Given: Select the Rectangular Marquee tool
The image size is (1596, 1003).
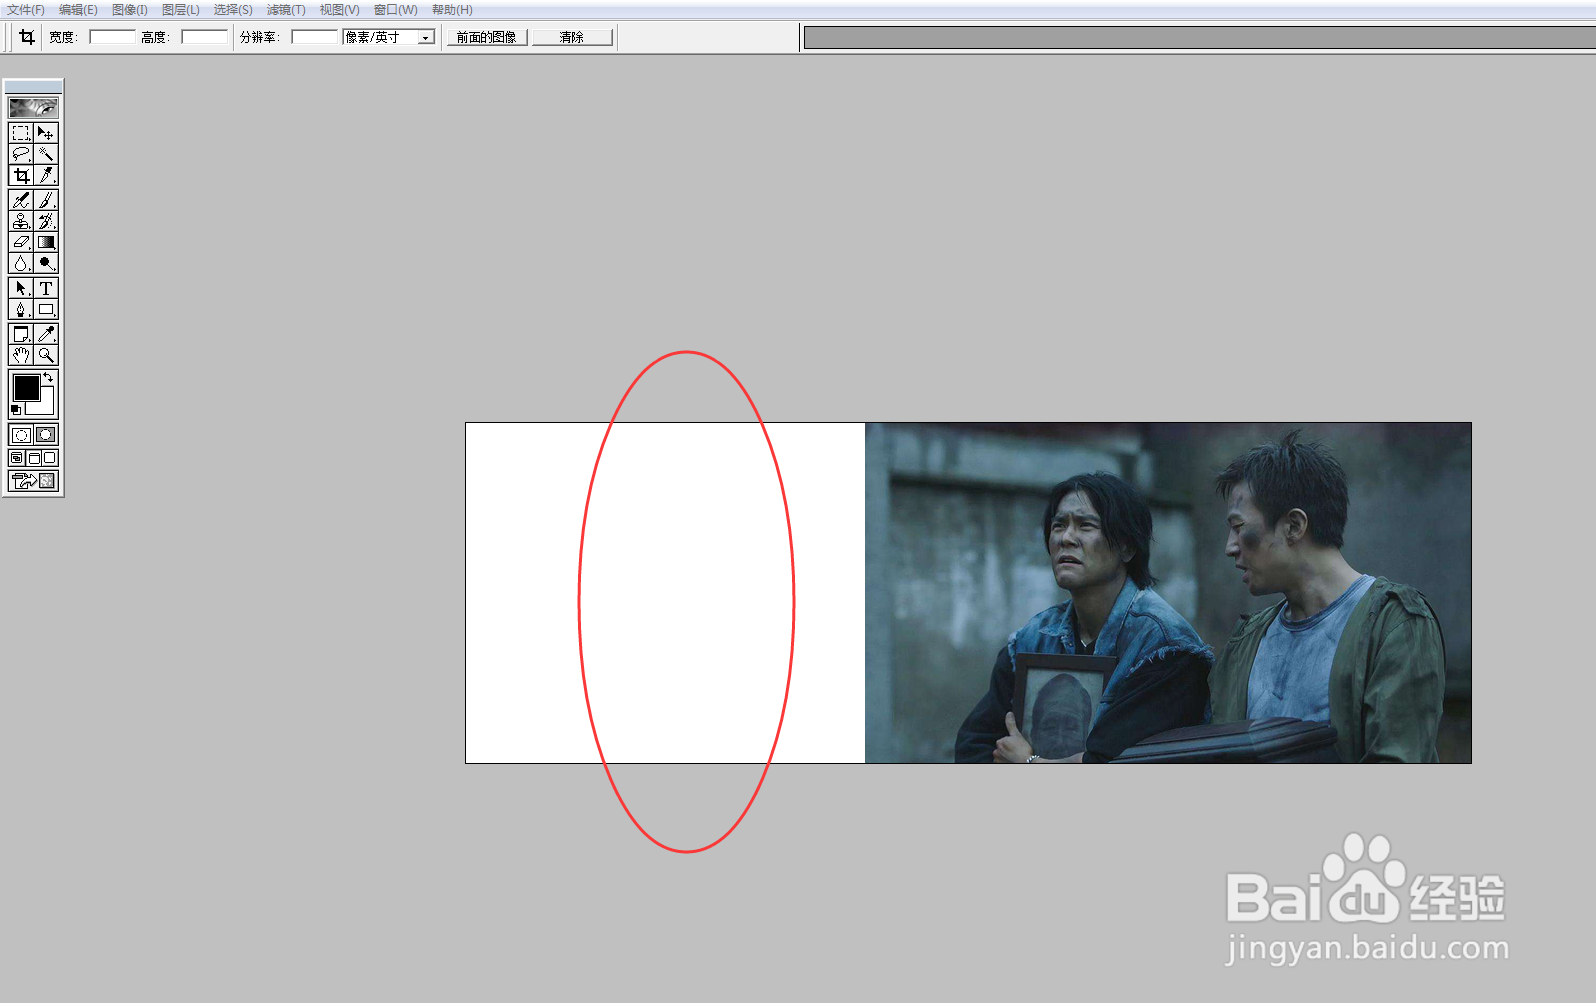Looking at the screenshot, I should coord(21,133).
